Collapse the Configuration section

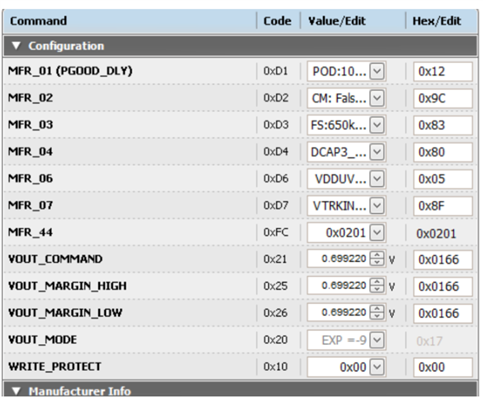(x=16, y=46)
